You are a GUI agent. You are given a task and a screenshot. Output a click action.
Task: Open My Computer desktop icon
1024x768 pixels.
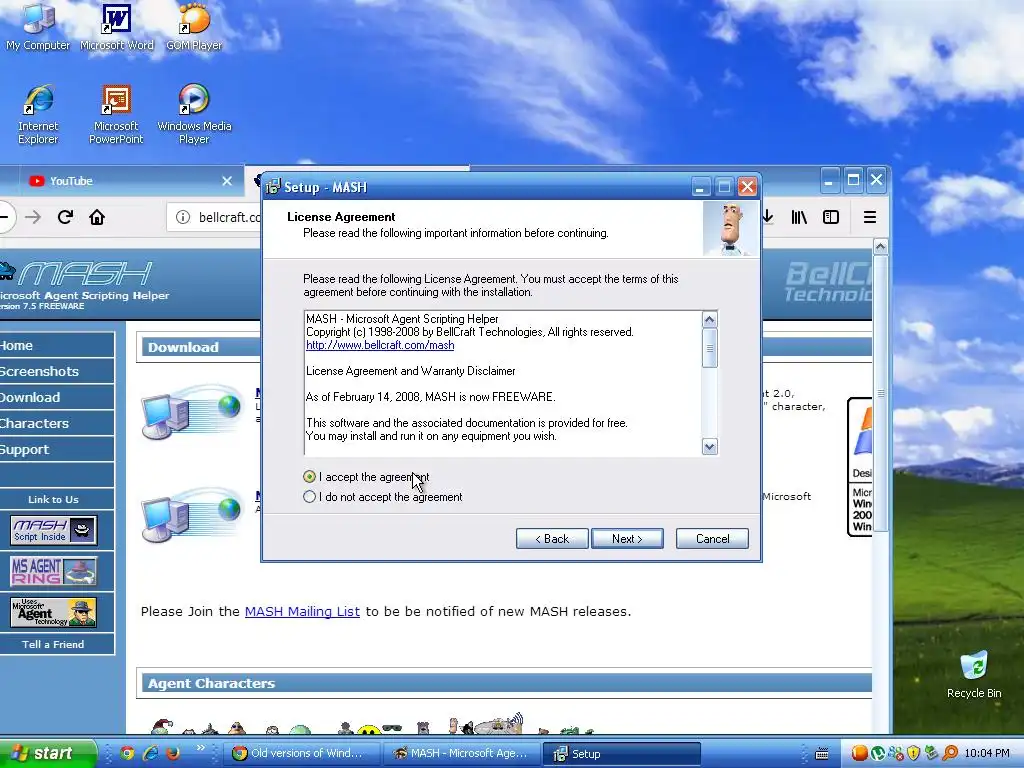tap(38, 26)
